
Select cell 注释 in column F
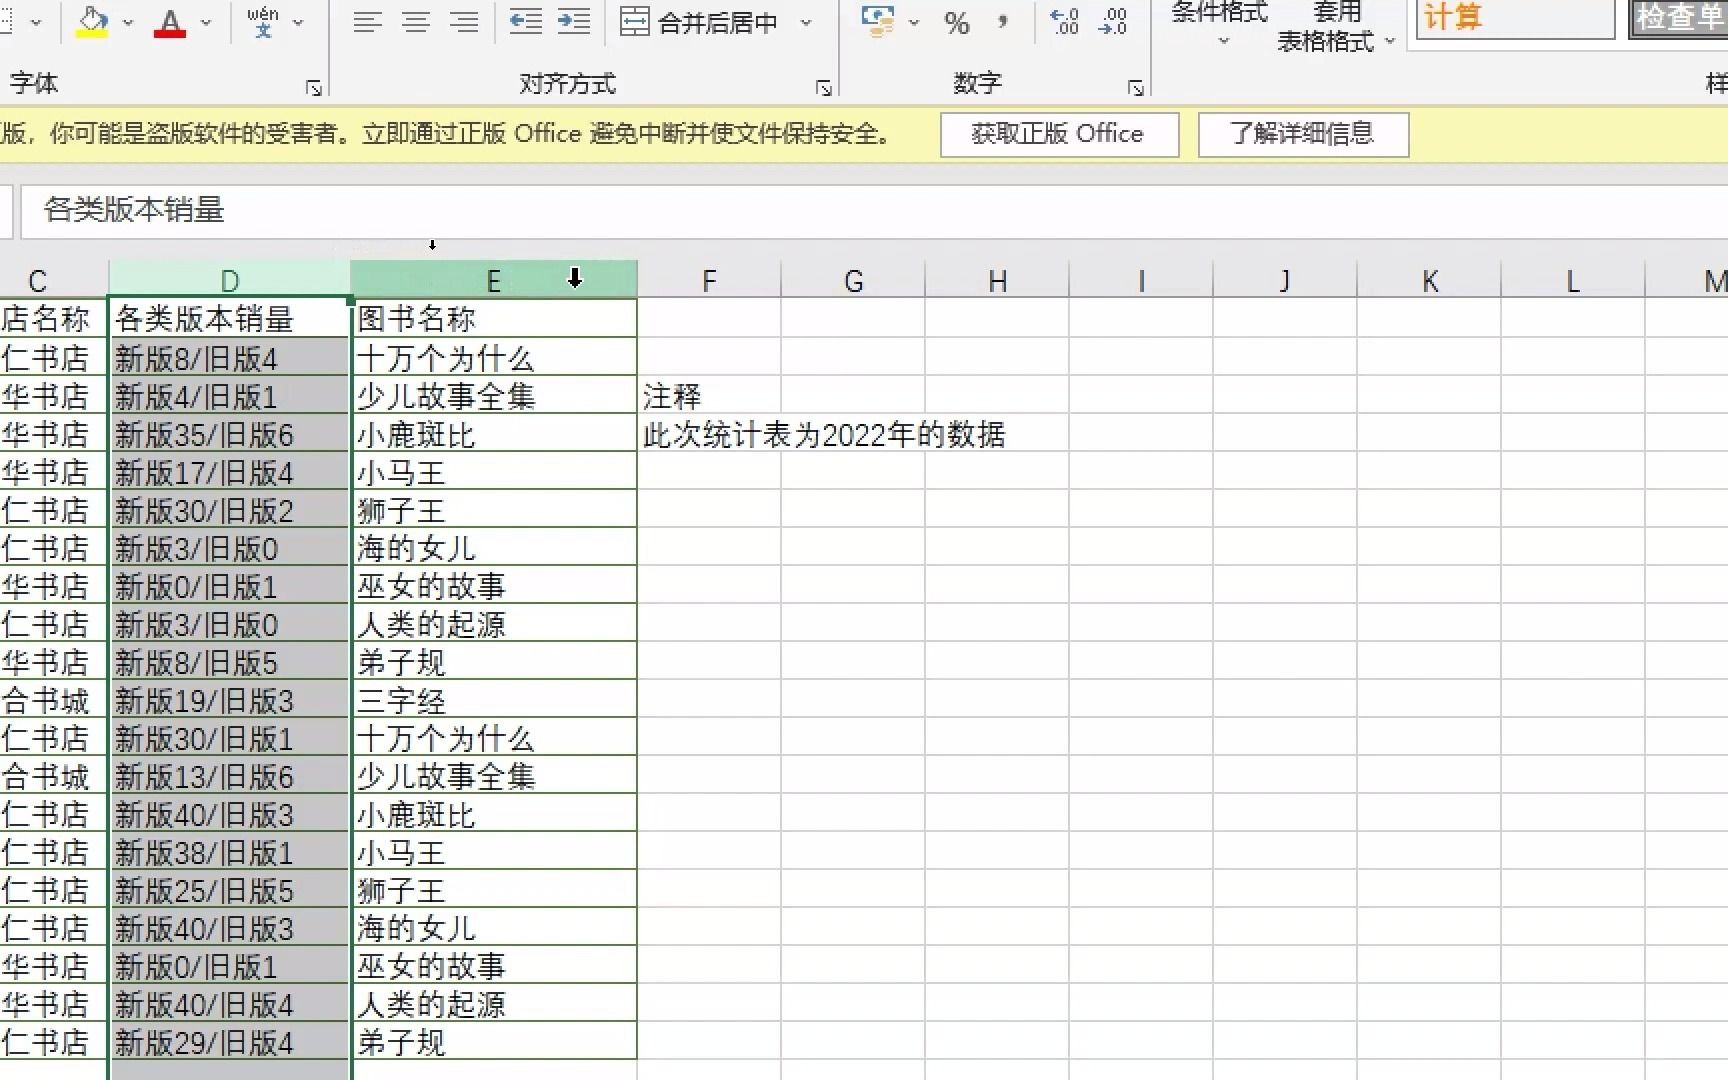[x=709, y=396]
